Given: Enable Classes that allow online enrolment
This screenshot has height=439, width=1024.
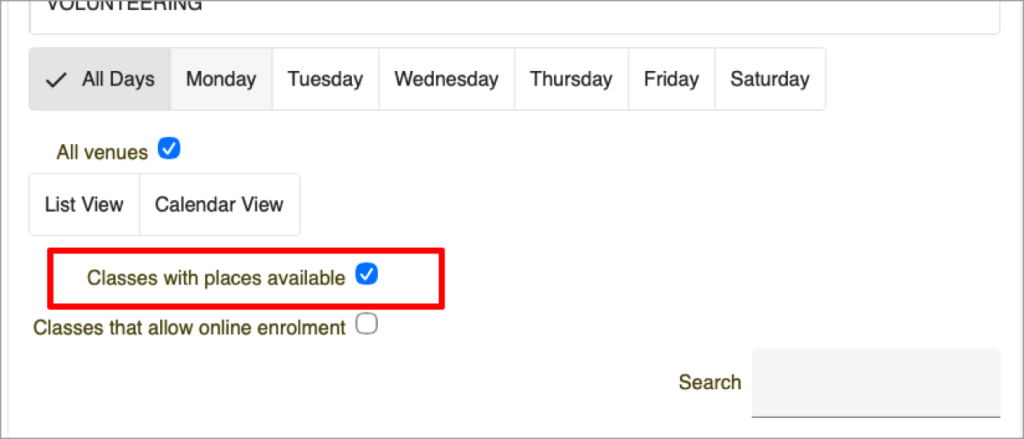Looking at the screenshot, I should pyautogui.click(x=366, y=324).
